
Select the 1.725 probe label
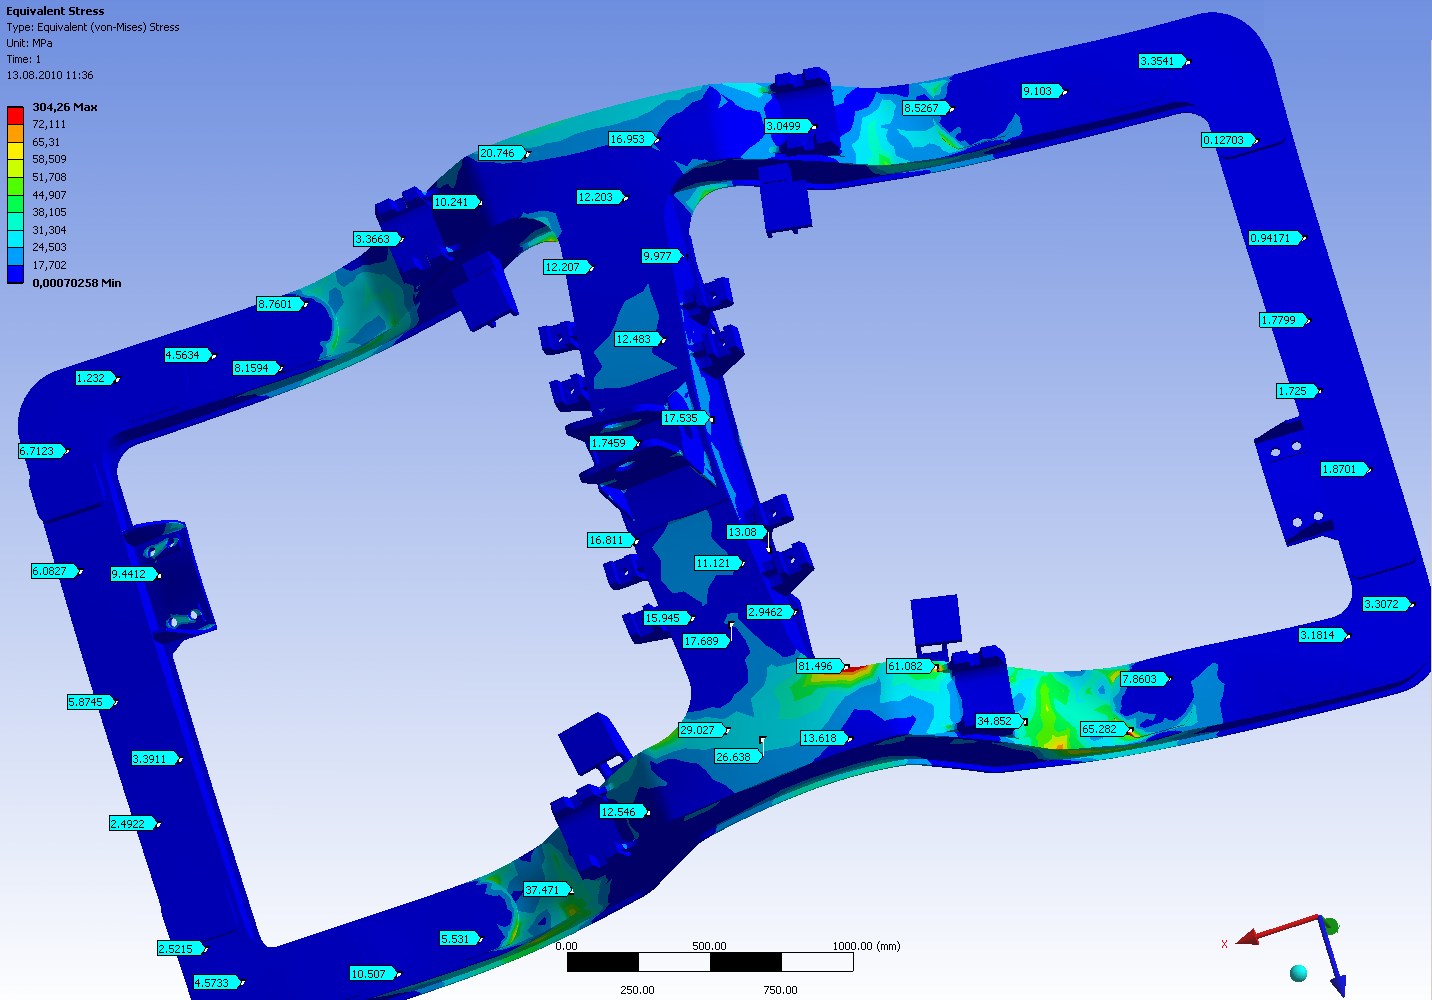(1296, 391)
